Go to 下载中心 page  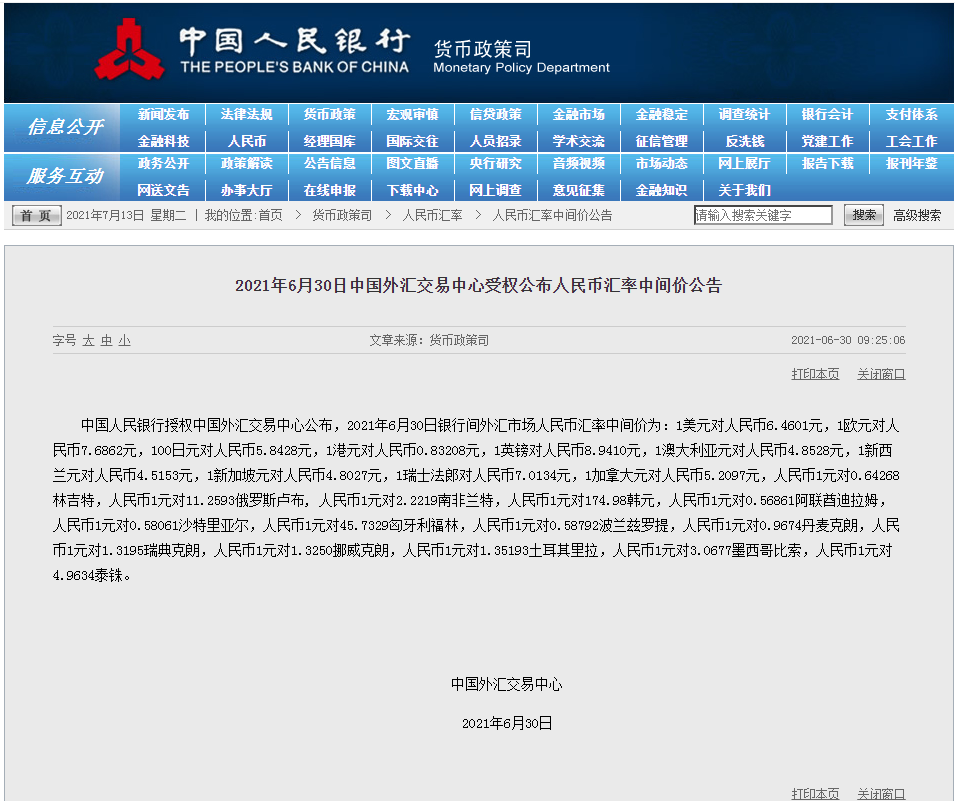(412, 191)
